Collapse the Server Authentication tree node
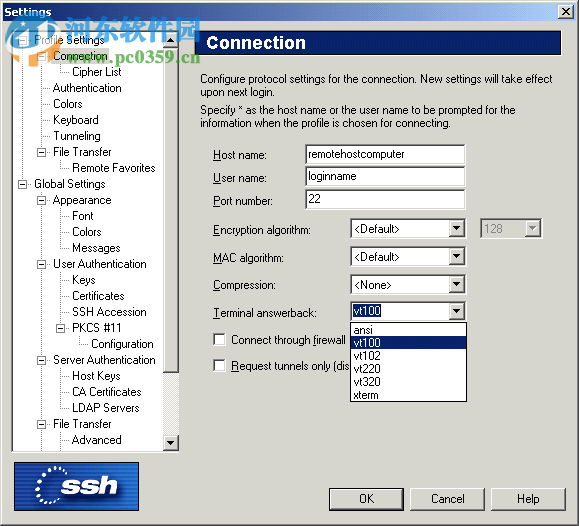This screenshot has width=579, height=526. tap(42, 360)
